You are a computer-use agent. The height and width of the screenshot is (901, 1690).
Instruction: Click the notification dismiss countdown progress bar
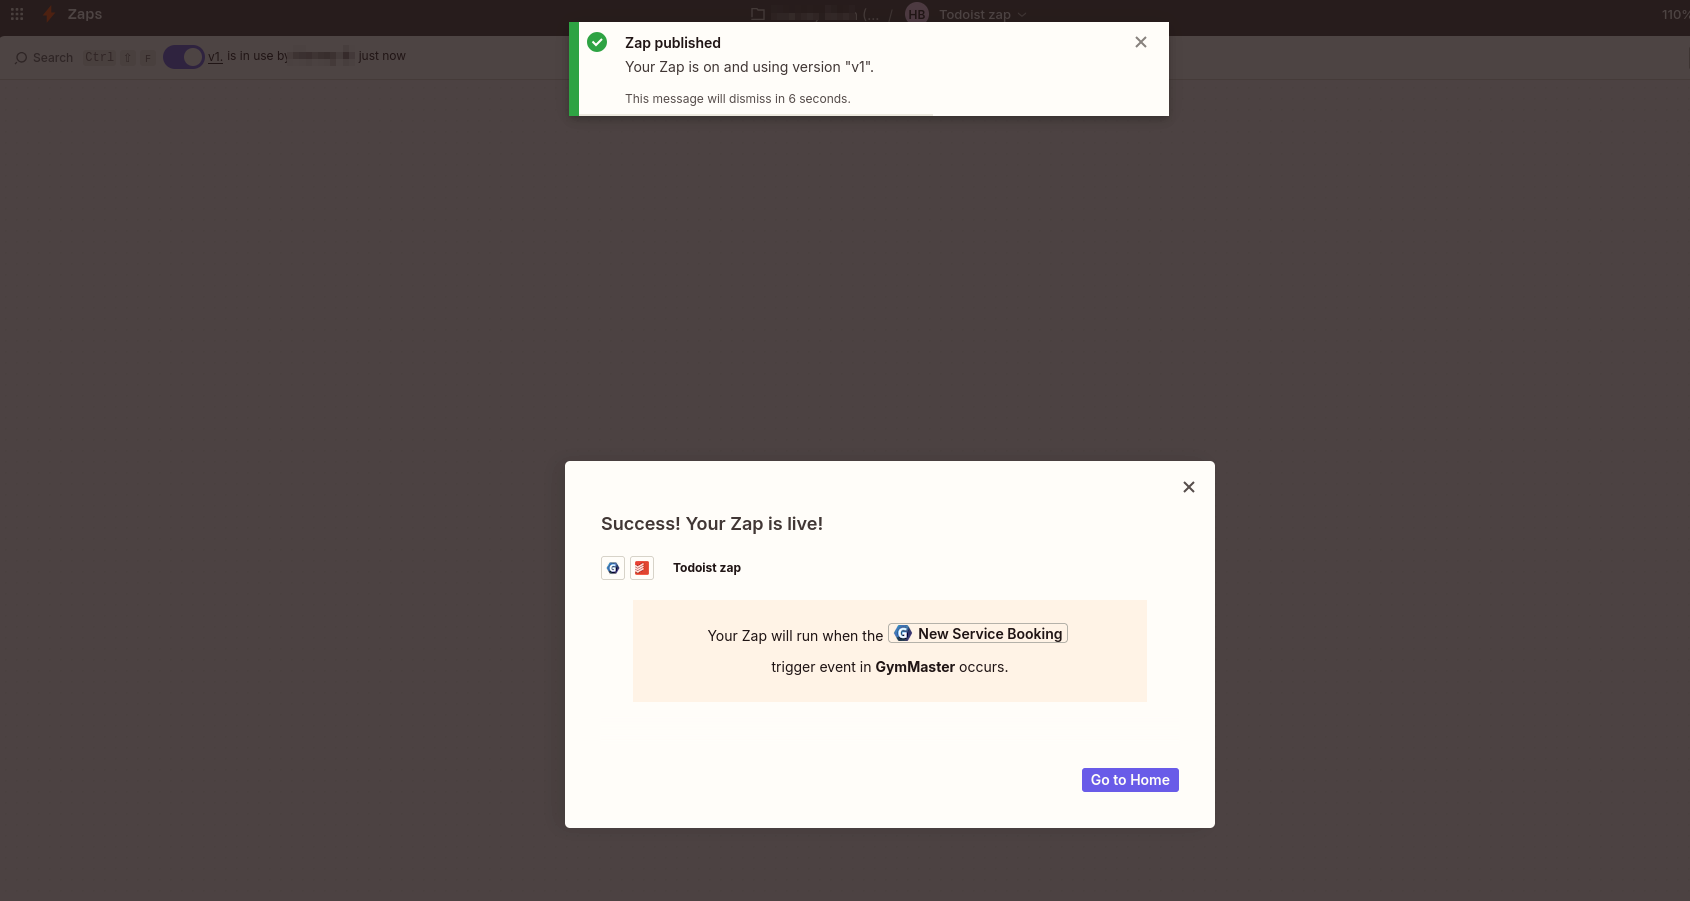coord(756,115)
